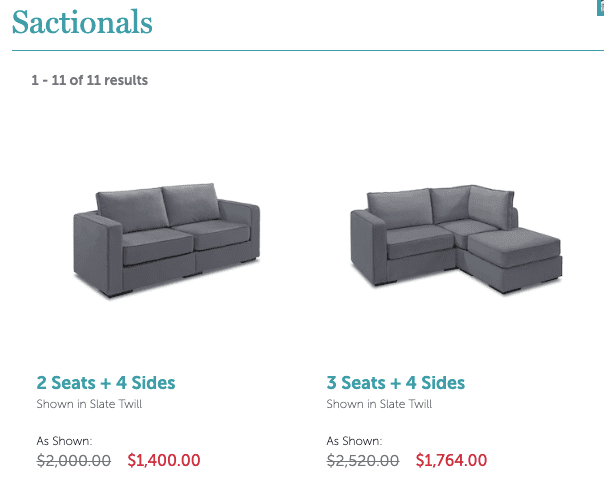This screenshot has width=604, height=490.
Task: Click the corner back cushion of the sectional
Action: 490,207
